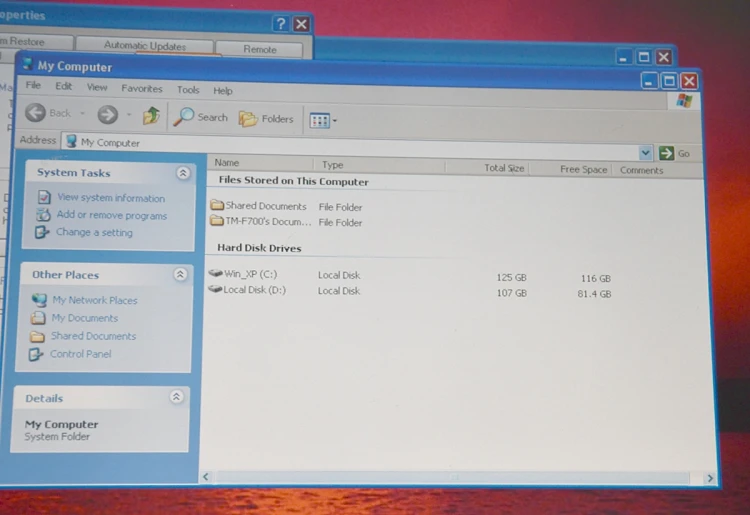The image size is (750, 515).
Task: Sort by the Comments column header
Action: (x=641, y=171)
